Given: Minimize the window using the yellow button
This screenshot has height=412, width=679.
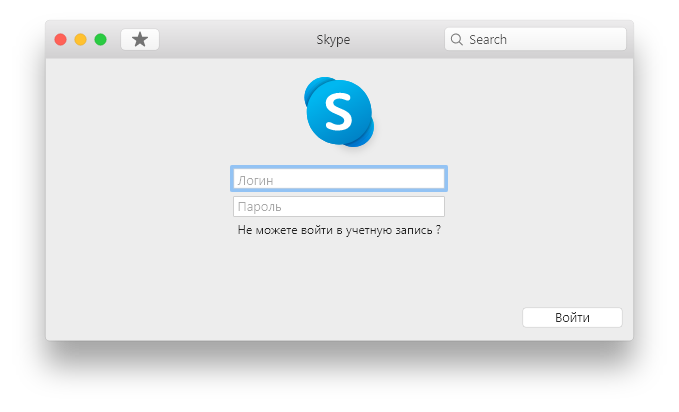Looking at the screenshot, I should [80, 39].
